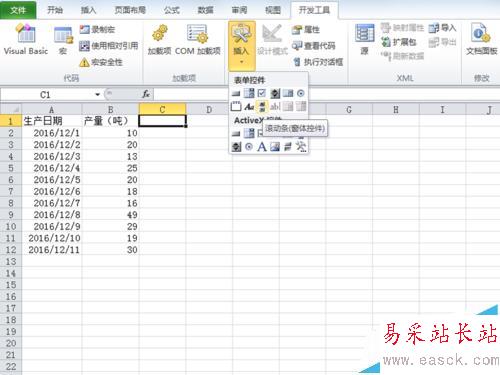Start 录制宏 (Record Macro)
The height and width of the screenshot is (375, 500).
click(x=97, y=30)
